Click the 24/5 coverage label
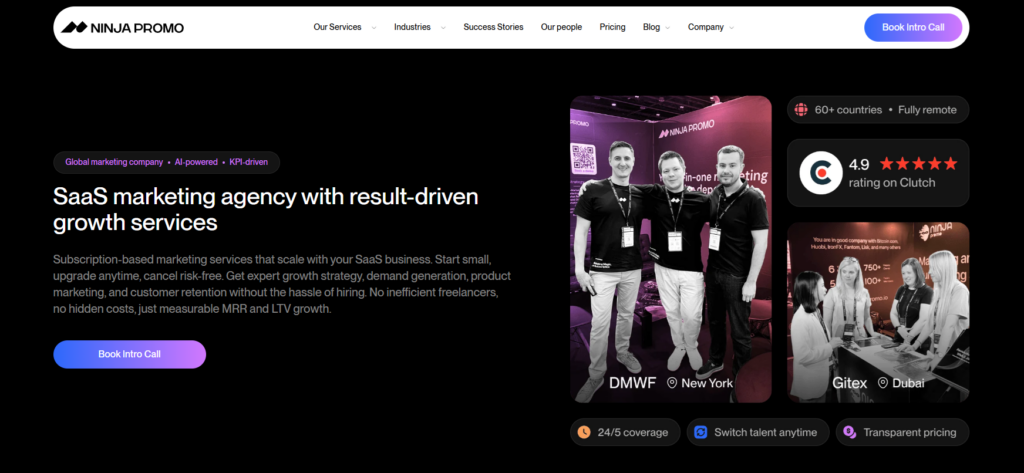Image resolution: width=1024 pixels, height=473 pixels. pos(632,432)
